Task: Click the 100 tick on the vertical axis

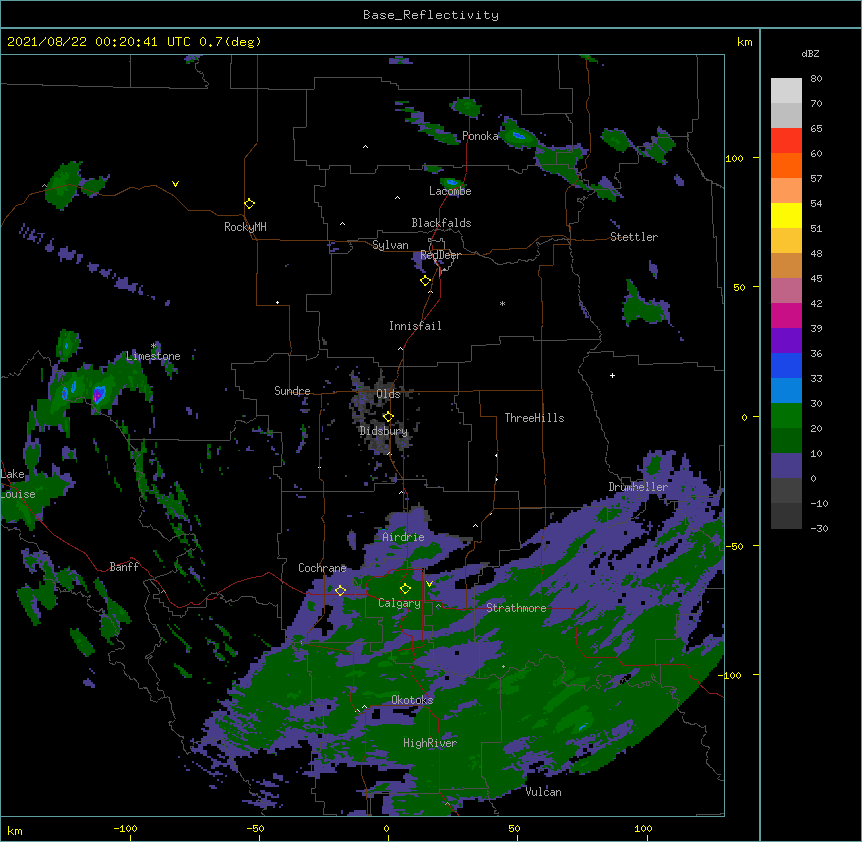Action: 734,158
